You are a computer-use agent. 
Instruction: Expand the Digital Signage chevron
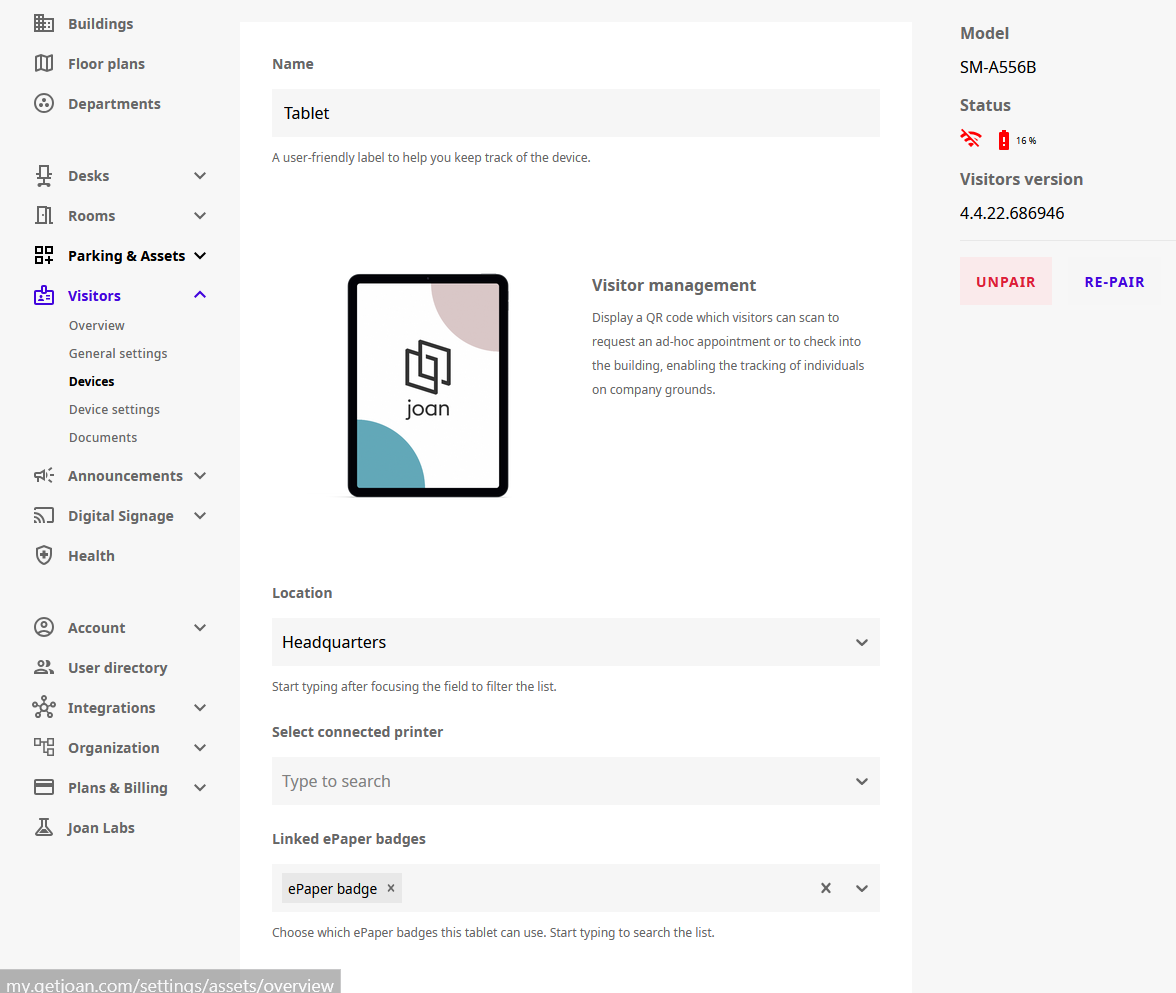[x=200, y=515]
